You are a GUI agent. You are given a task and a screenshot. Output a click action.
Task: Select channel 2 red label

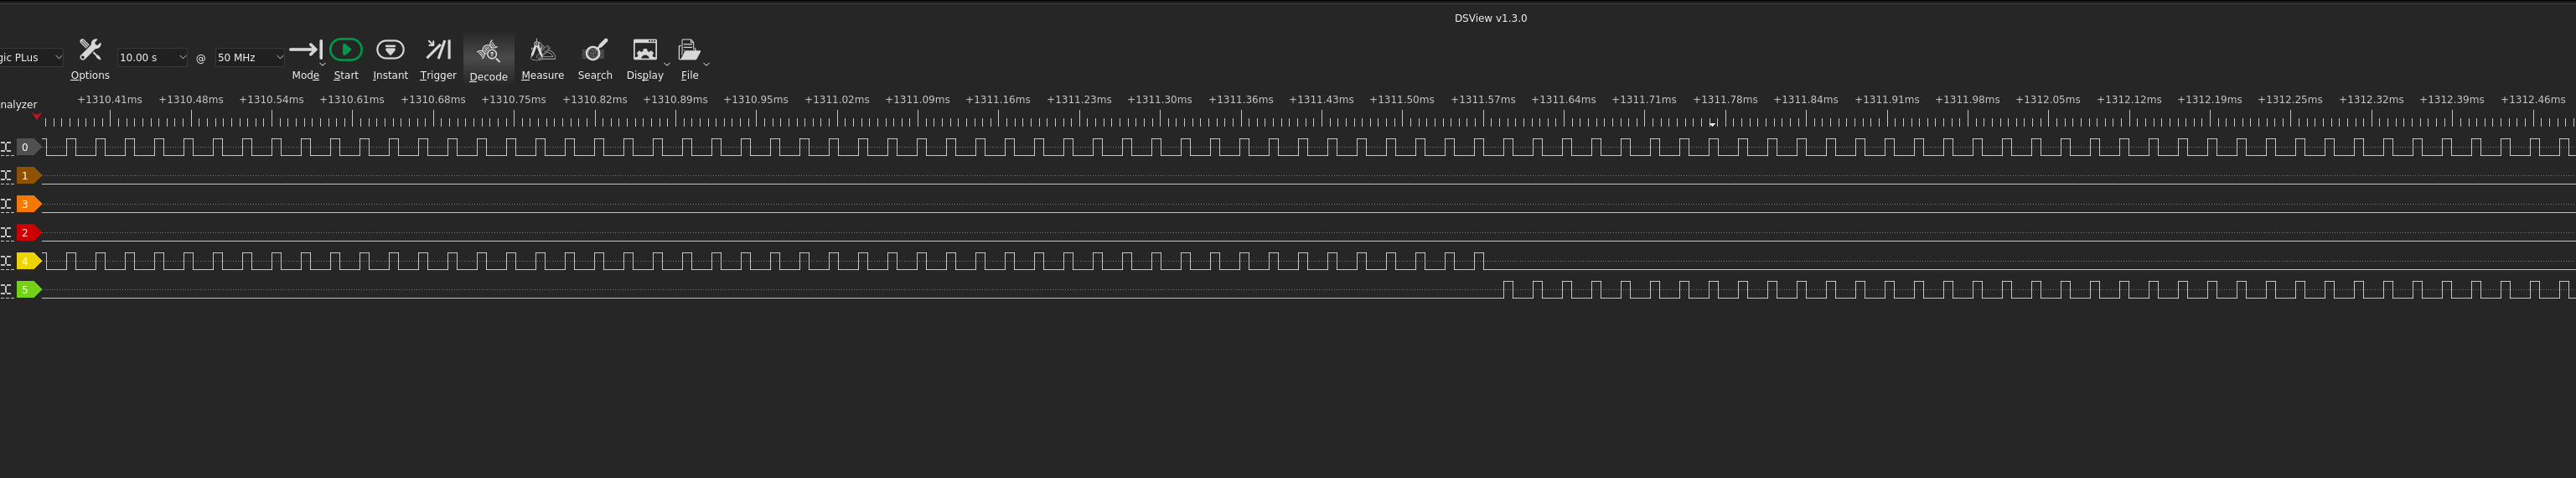[28, 232]
